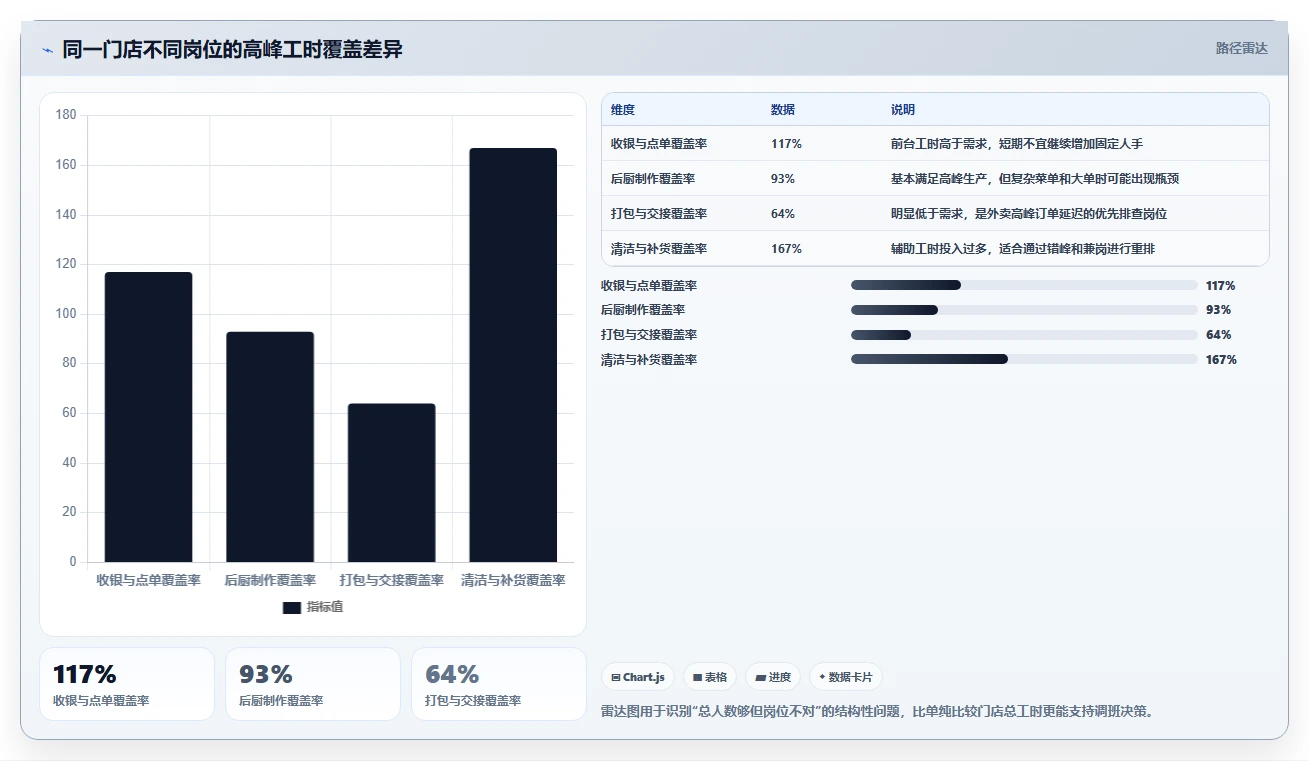Viewport: 1309px width, 761px height.
Task: Click the 93% 后厨制作覆盖率 data card
Action: coord(313,684)
